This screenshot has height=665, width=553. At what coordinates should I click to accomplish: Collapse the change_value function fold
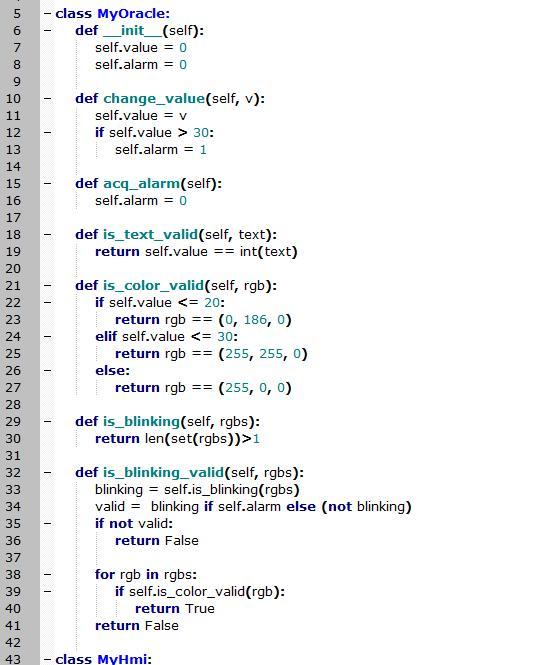point(47,99)
